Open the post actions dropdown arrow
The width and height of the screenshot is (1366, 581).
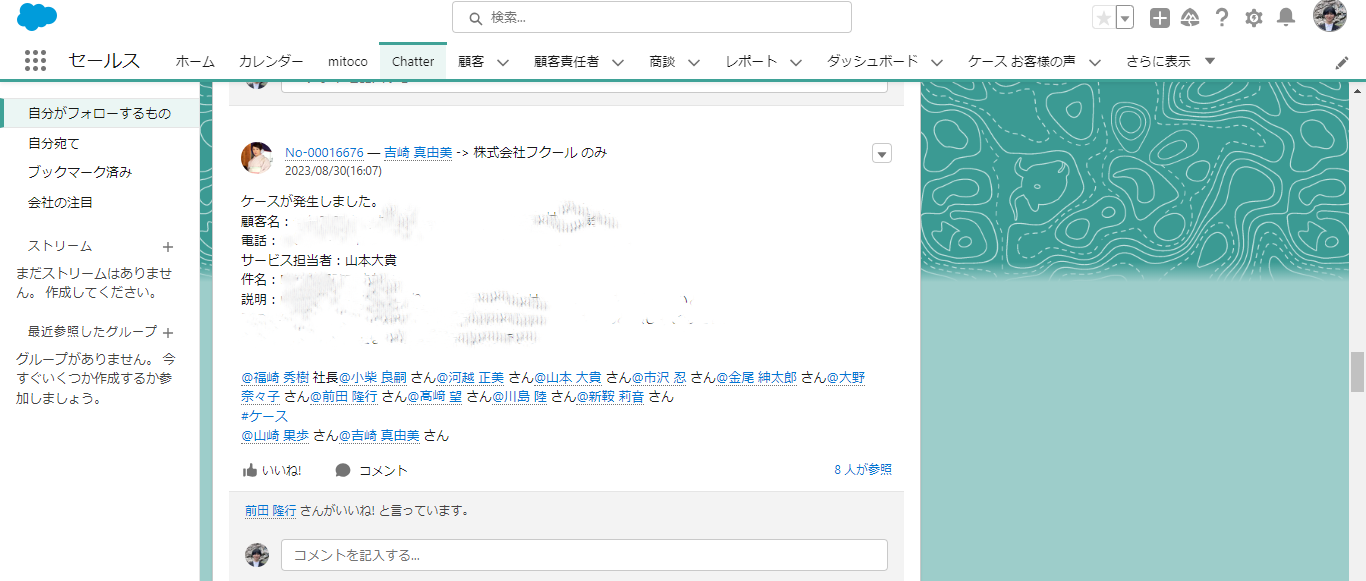pyautogui.click(x=882, y=153)
